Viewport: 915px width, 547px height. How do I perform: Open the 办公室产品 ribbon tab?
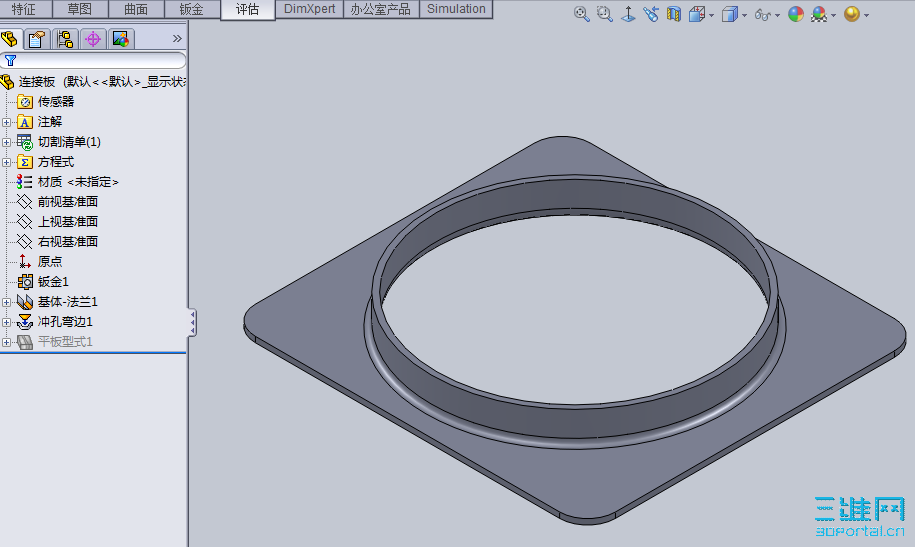point(381,9)
